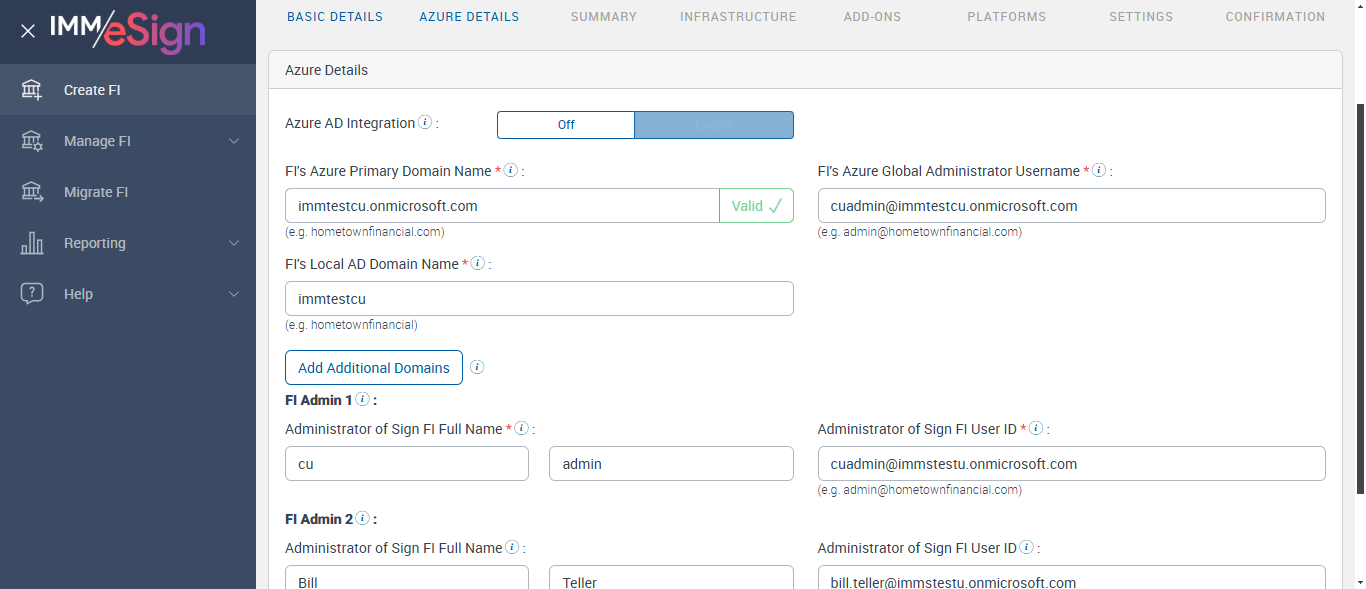Close the sidebar with the X icon
The height and width of the screenshot is (589, 1366).
pos(28,31)
